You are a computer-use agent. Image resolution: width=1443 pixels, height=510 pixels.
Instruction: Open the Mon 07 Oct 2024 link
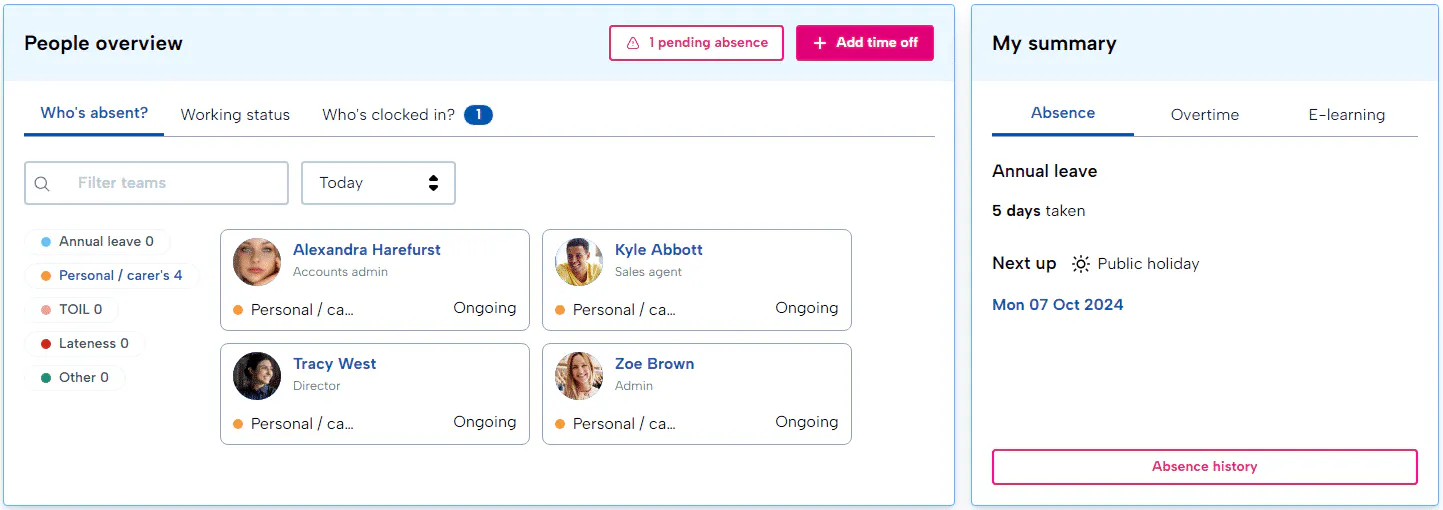(1057, 305)
